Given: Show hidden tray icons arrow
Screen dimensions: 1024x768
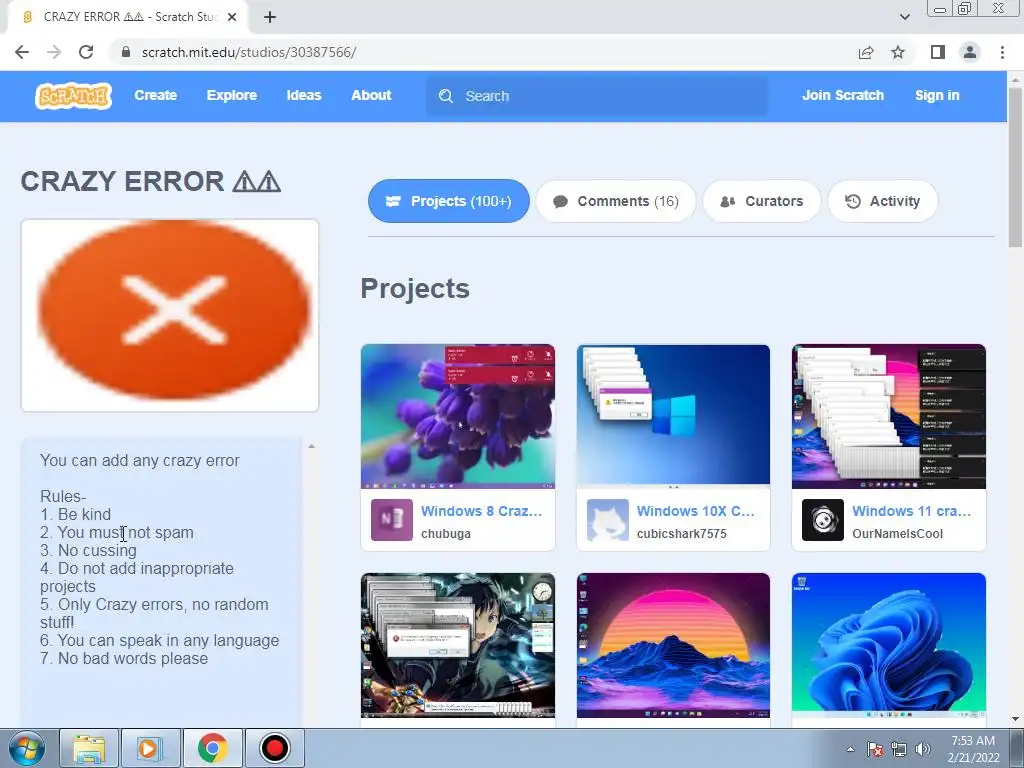Looking at the screenshot, I should (x=850, y=750).
